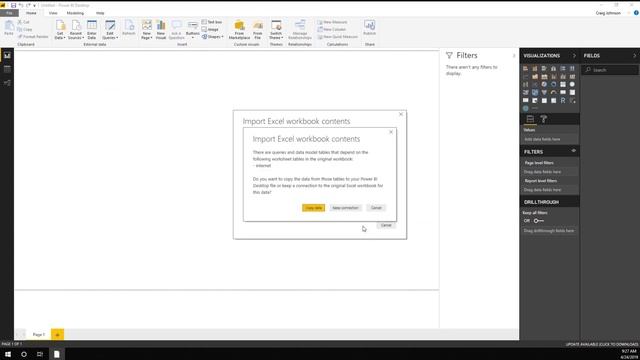Select the Funnel visual icon

(544, 93)
